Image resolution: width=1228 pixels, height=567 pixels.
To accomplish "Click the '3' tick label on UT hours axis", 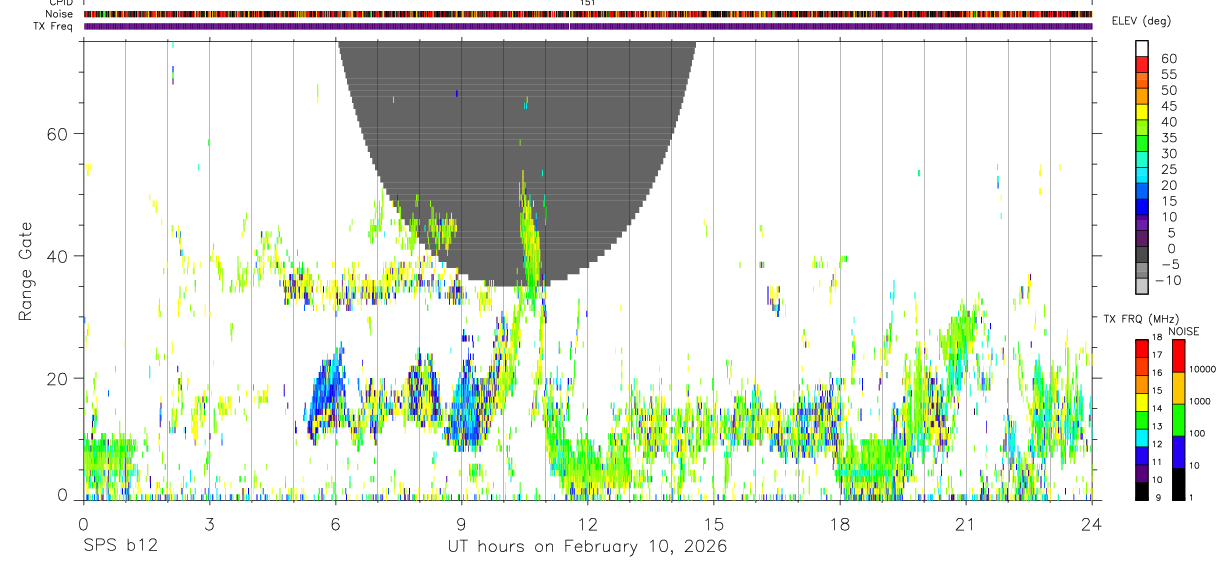I will pos(209,523).
